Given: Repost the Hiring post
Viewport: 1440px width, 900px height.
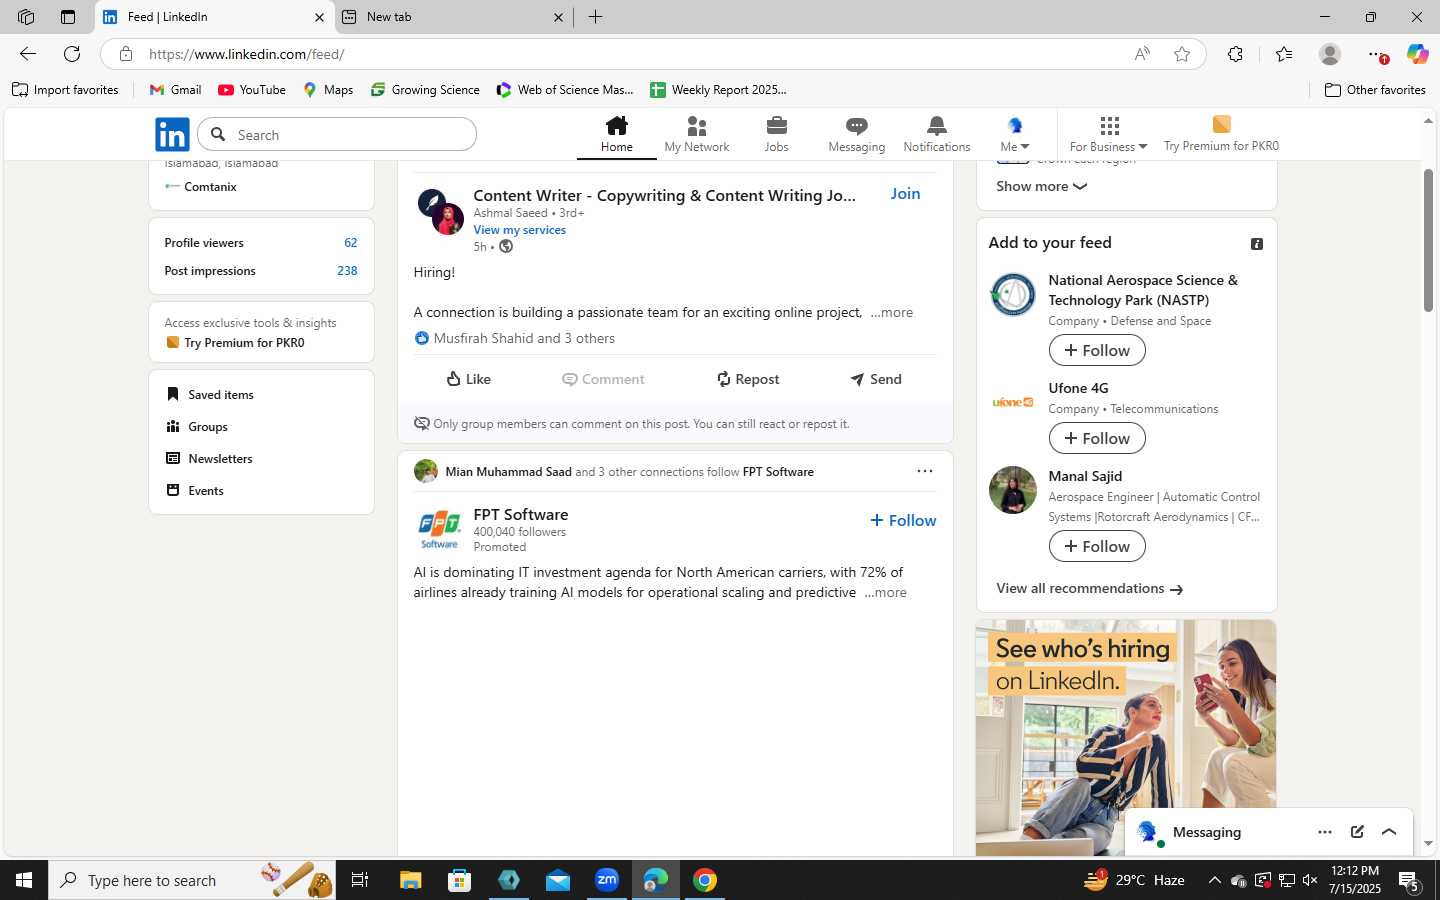Looking at the screenshot, I should click(747, 379).
